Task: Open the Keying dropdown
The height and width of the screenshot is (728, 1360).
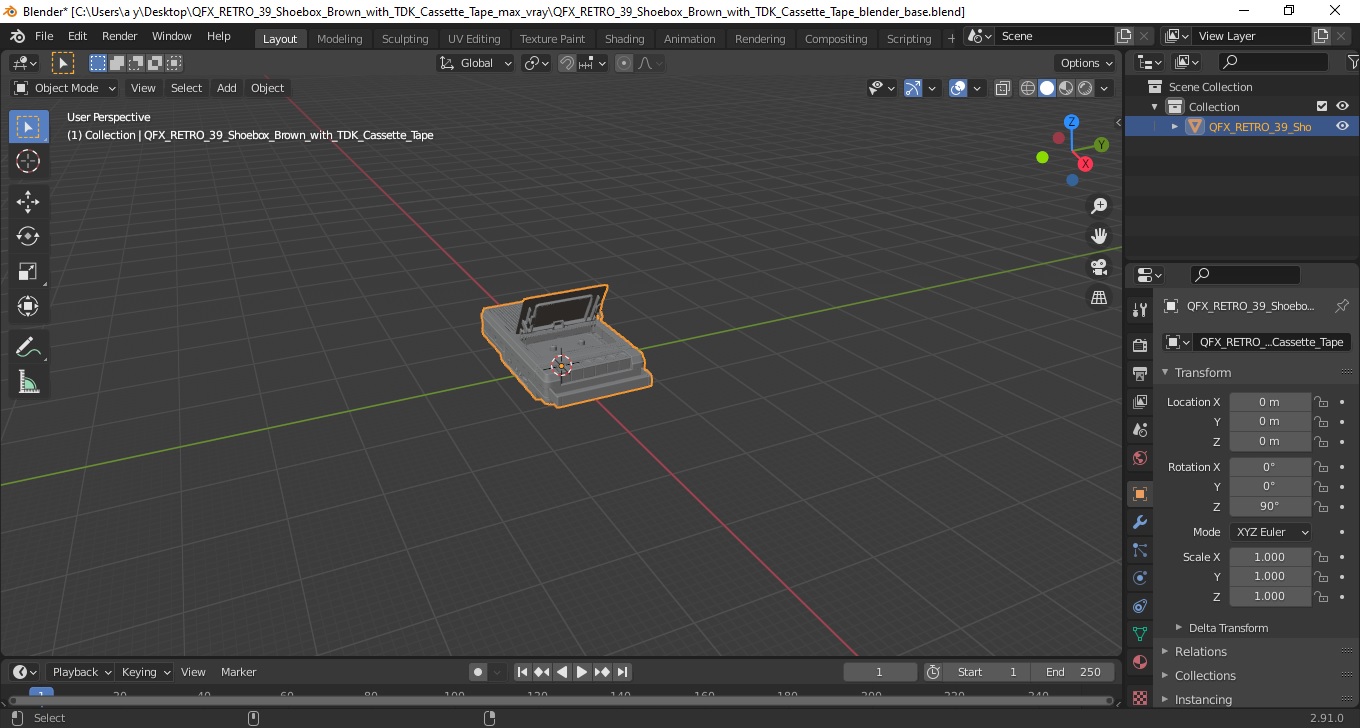Action: click(x=145, y=672)
